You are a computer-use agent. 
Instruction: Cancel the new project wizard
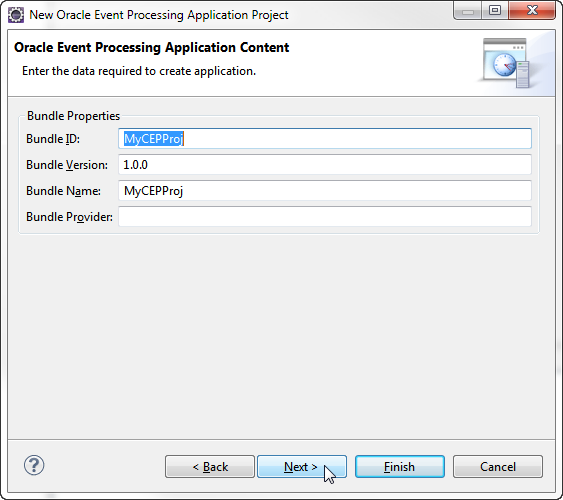click(x=498, y=467)
